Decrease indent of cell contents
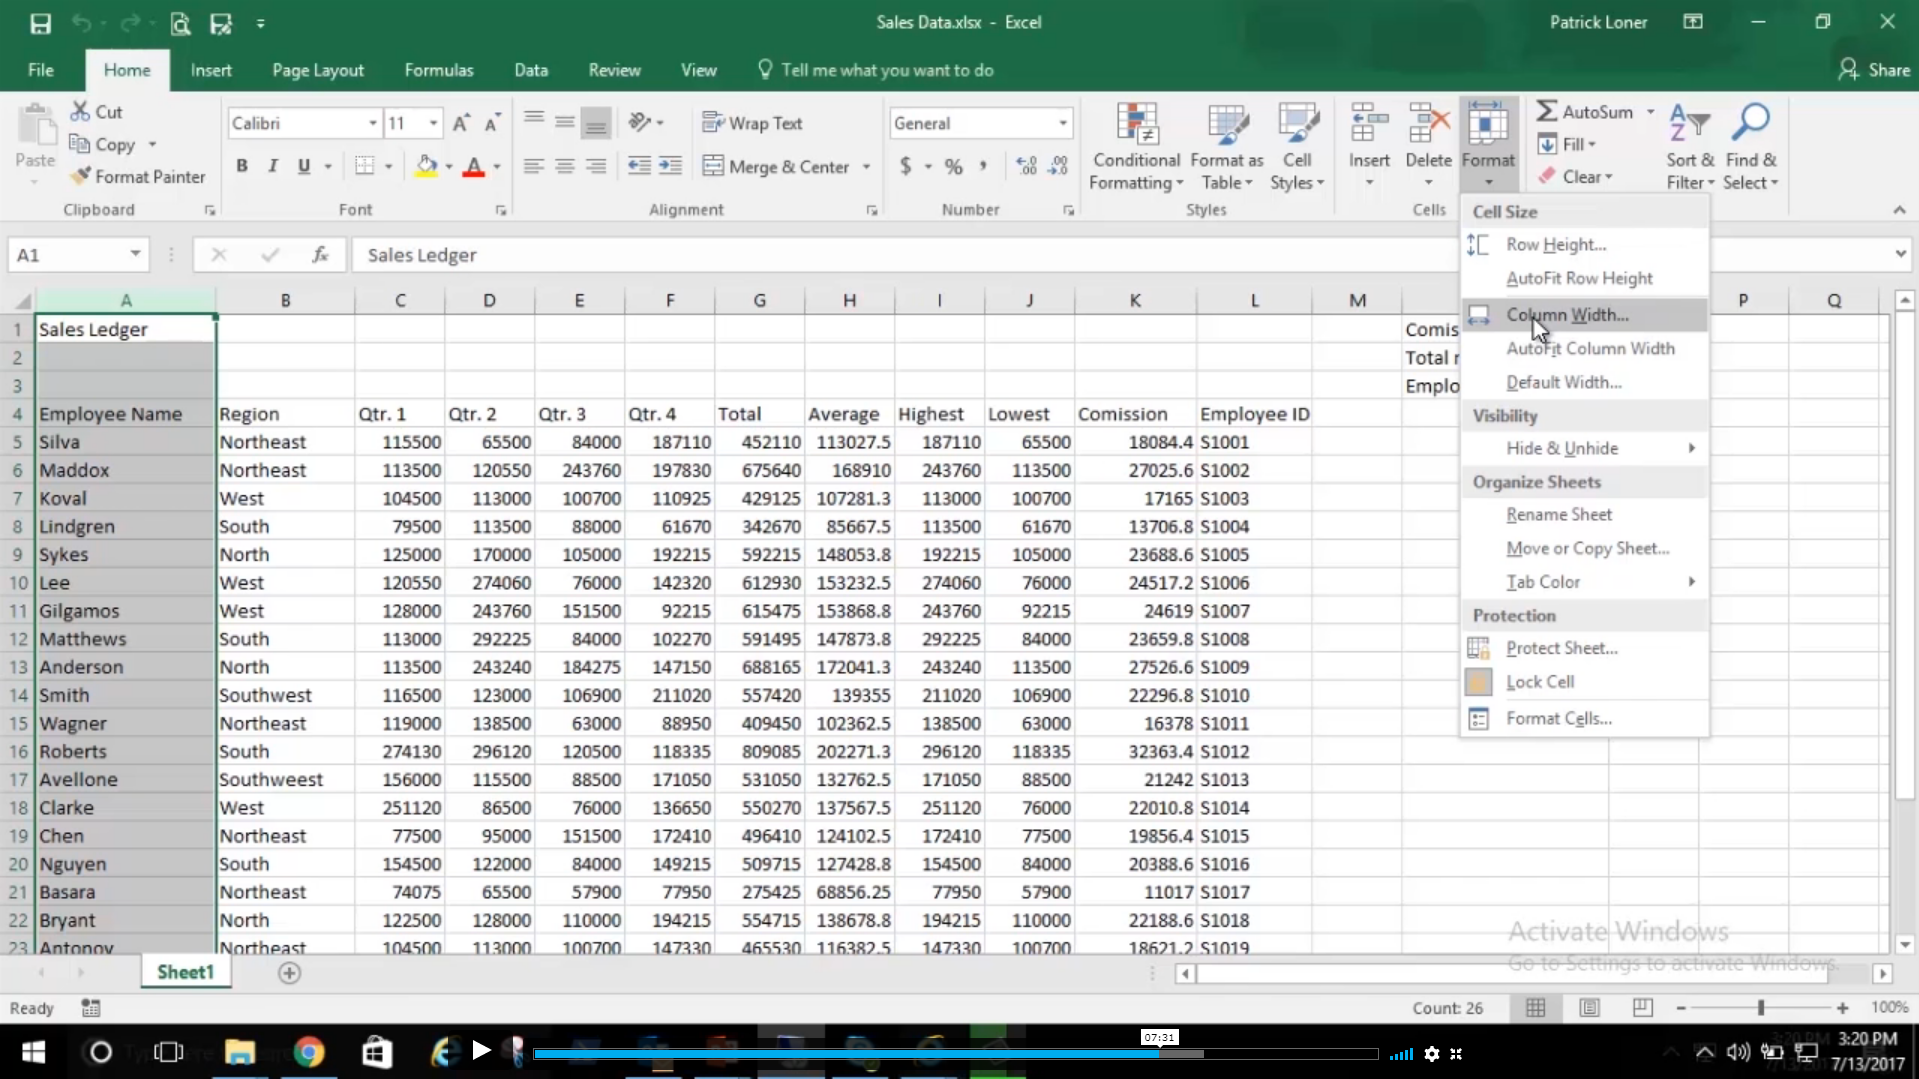Image resolution: width=1919 pixels, height=1079 pixels. point(639,166)
